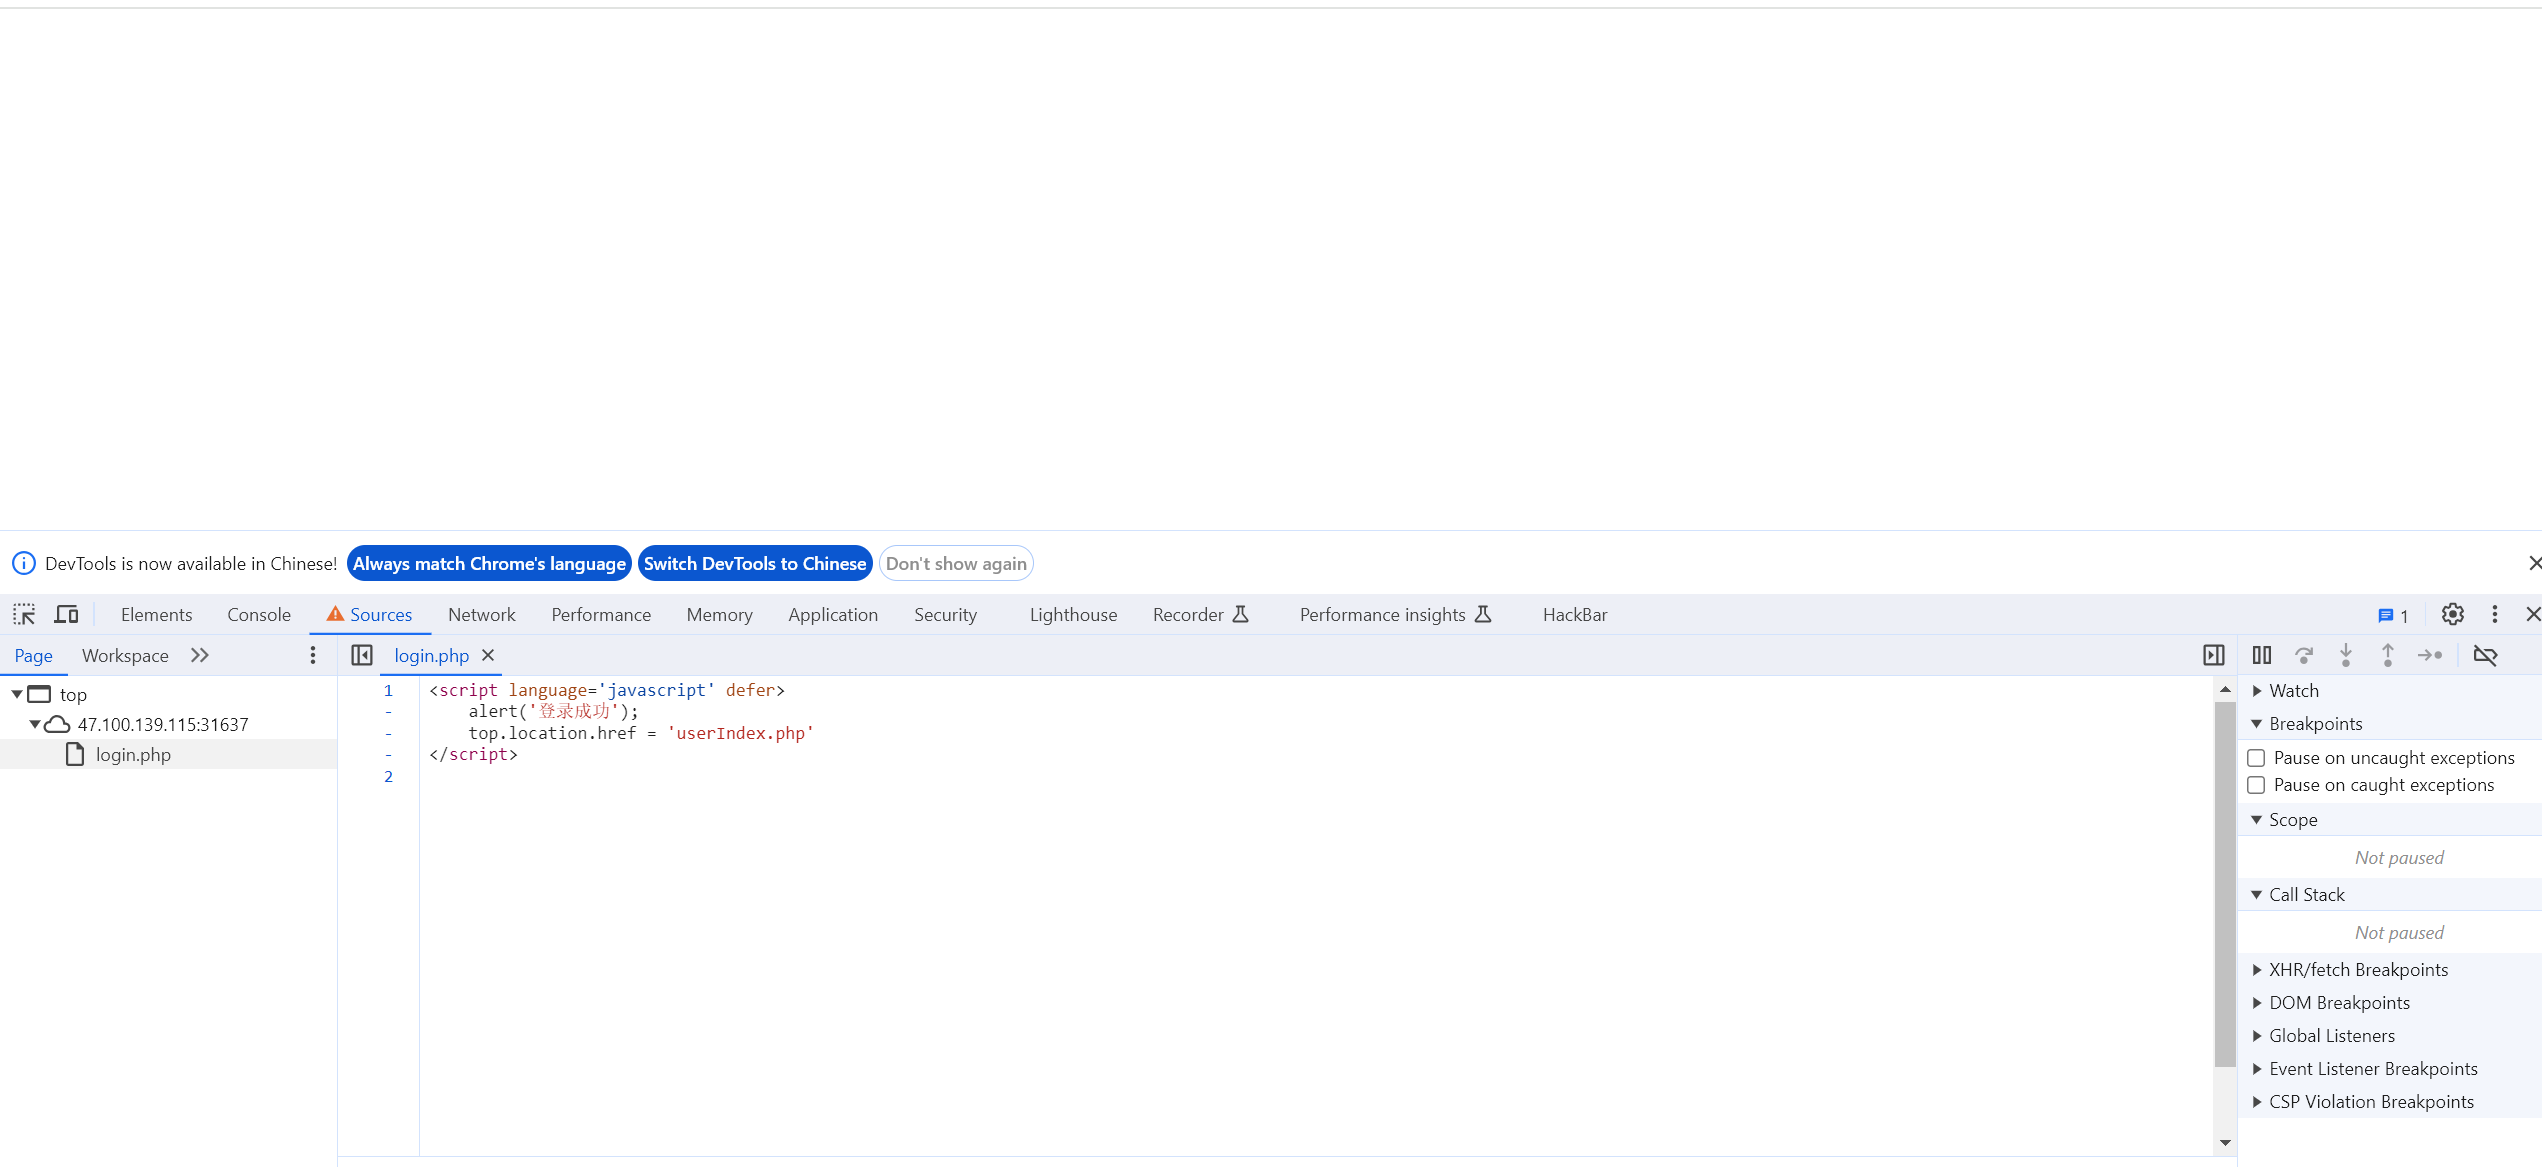The width and height of the screenshot is (2542, 1167).
Task: Activate the inspect element picker icon
Action: (x=24, y=614)
